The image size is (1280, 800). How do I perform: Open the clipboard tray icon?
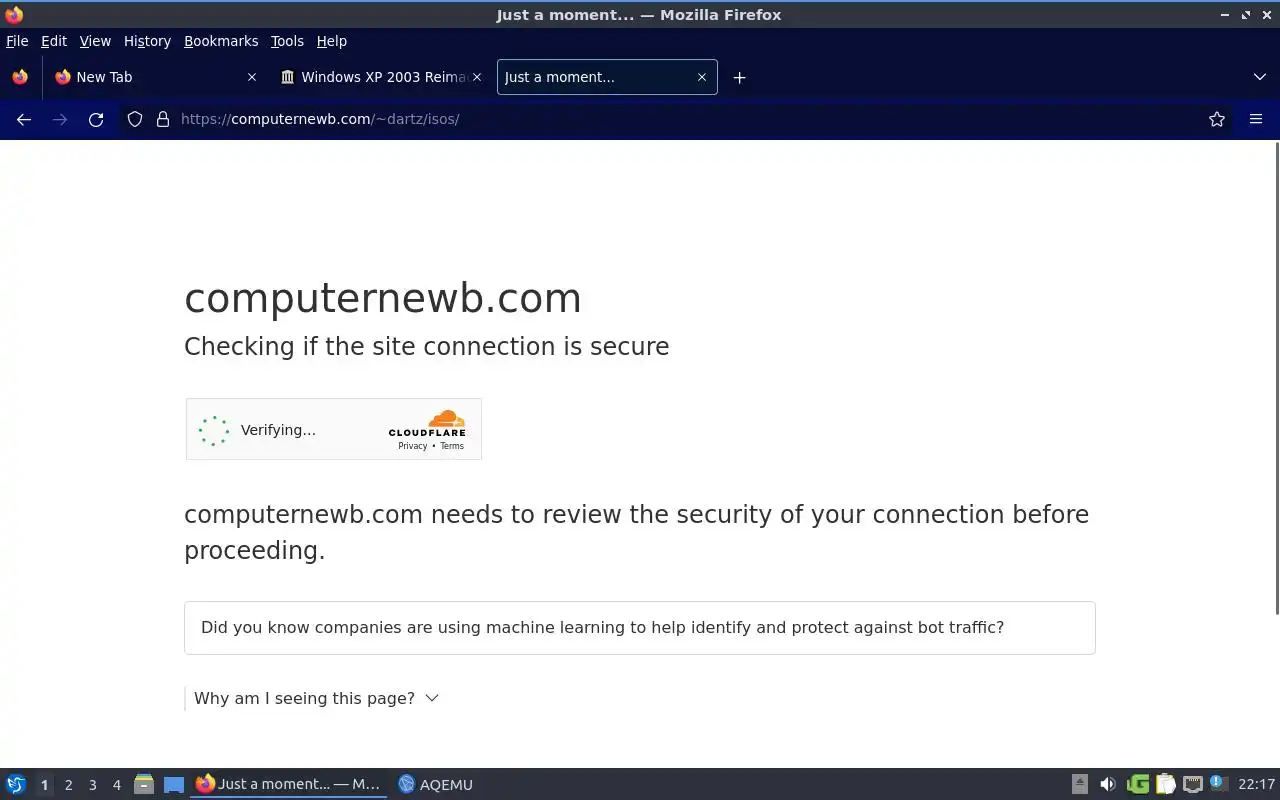pyautogui.click(x=1165, y=785)
